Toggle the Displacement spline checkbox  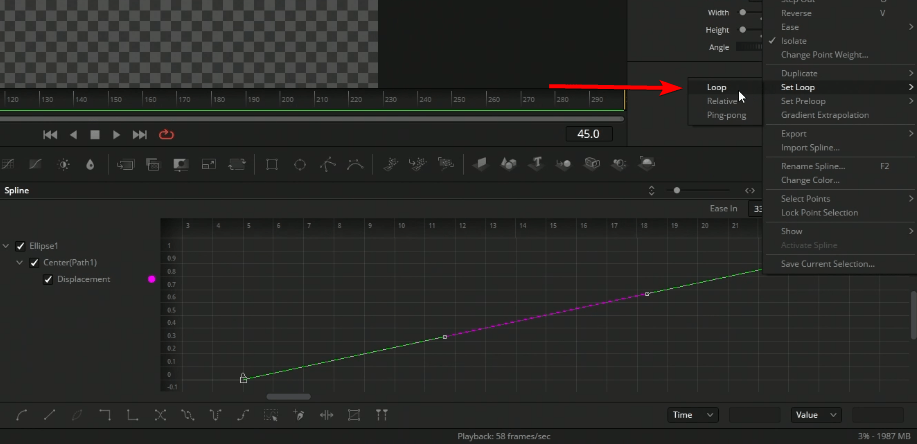click(49, 280)
